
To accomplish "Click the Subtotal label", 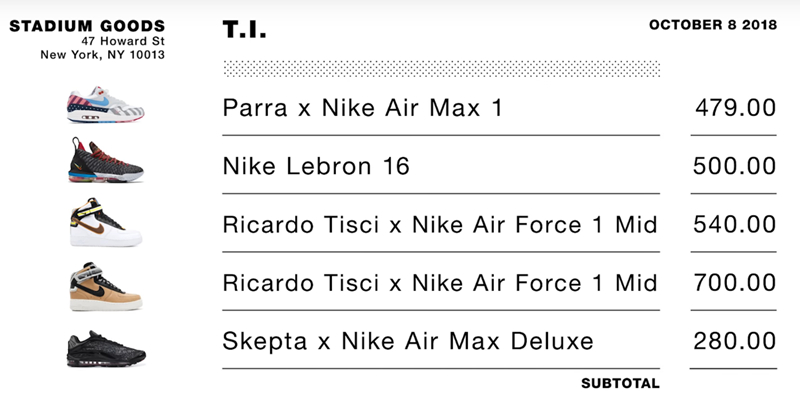I will (x=620, y=383).
